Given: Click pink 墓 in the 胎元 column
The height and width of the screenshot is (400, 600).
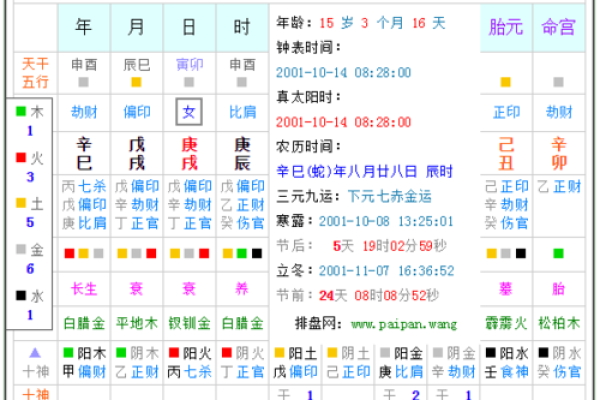Looking at the screenshot, I should 506,289.
